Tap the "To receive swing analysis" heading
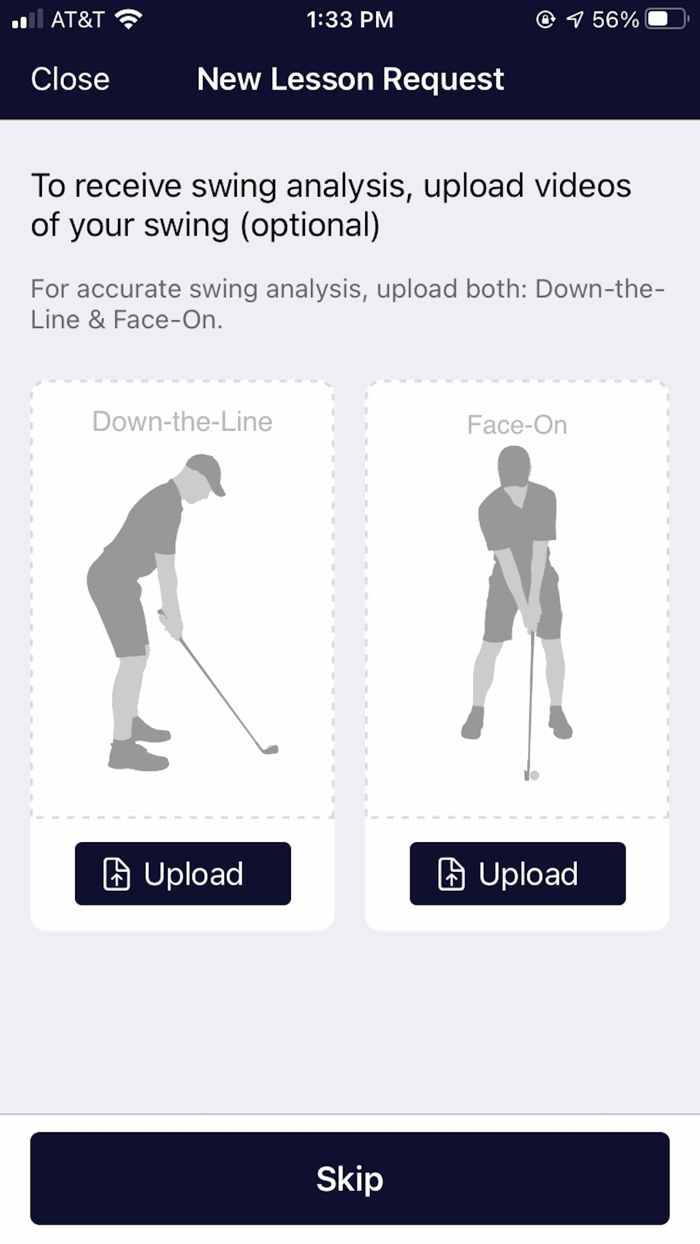The height and width of the screenshot is (1244, 700). coord(331,205)
